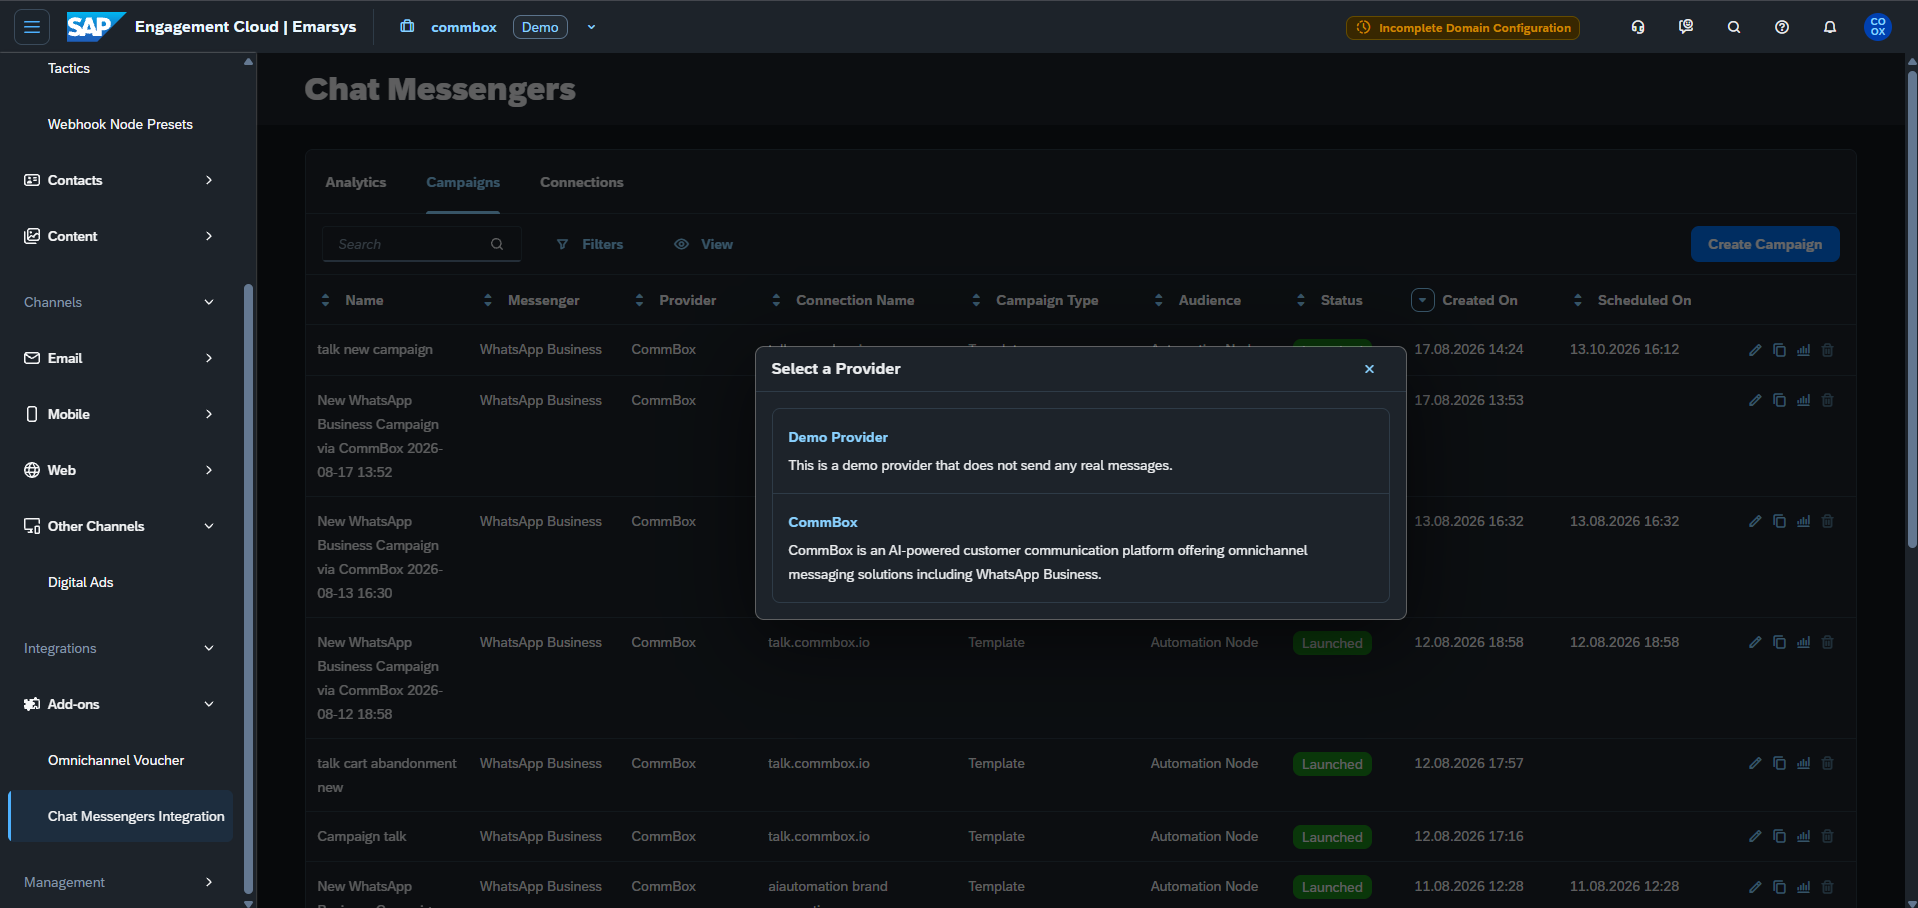Open Omnichannel Voucher in sidebar

[116, 760]
